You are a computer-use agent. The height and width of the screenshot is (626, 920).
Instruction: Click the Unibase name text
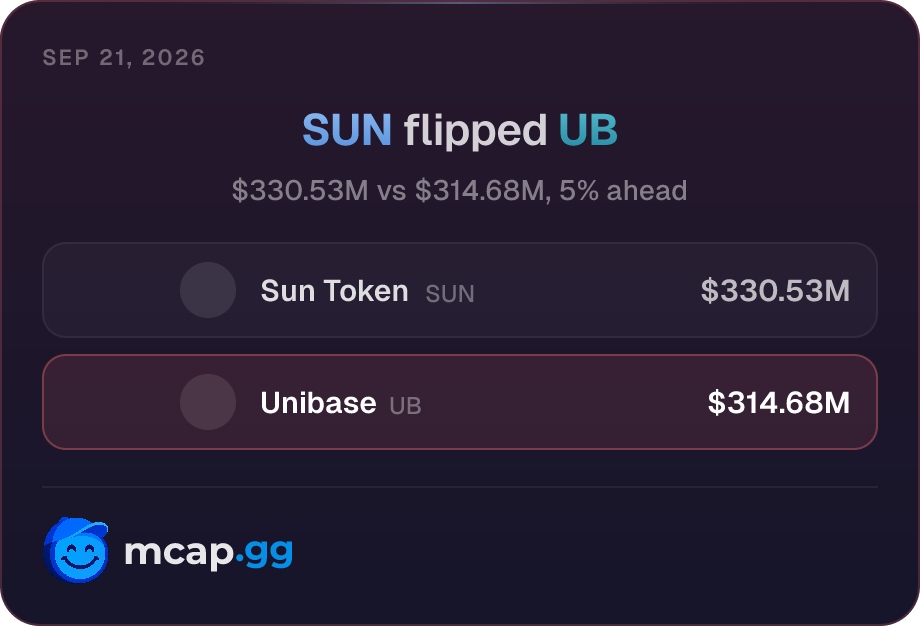[x=319, y=402]
